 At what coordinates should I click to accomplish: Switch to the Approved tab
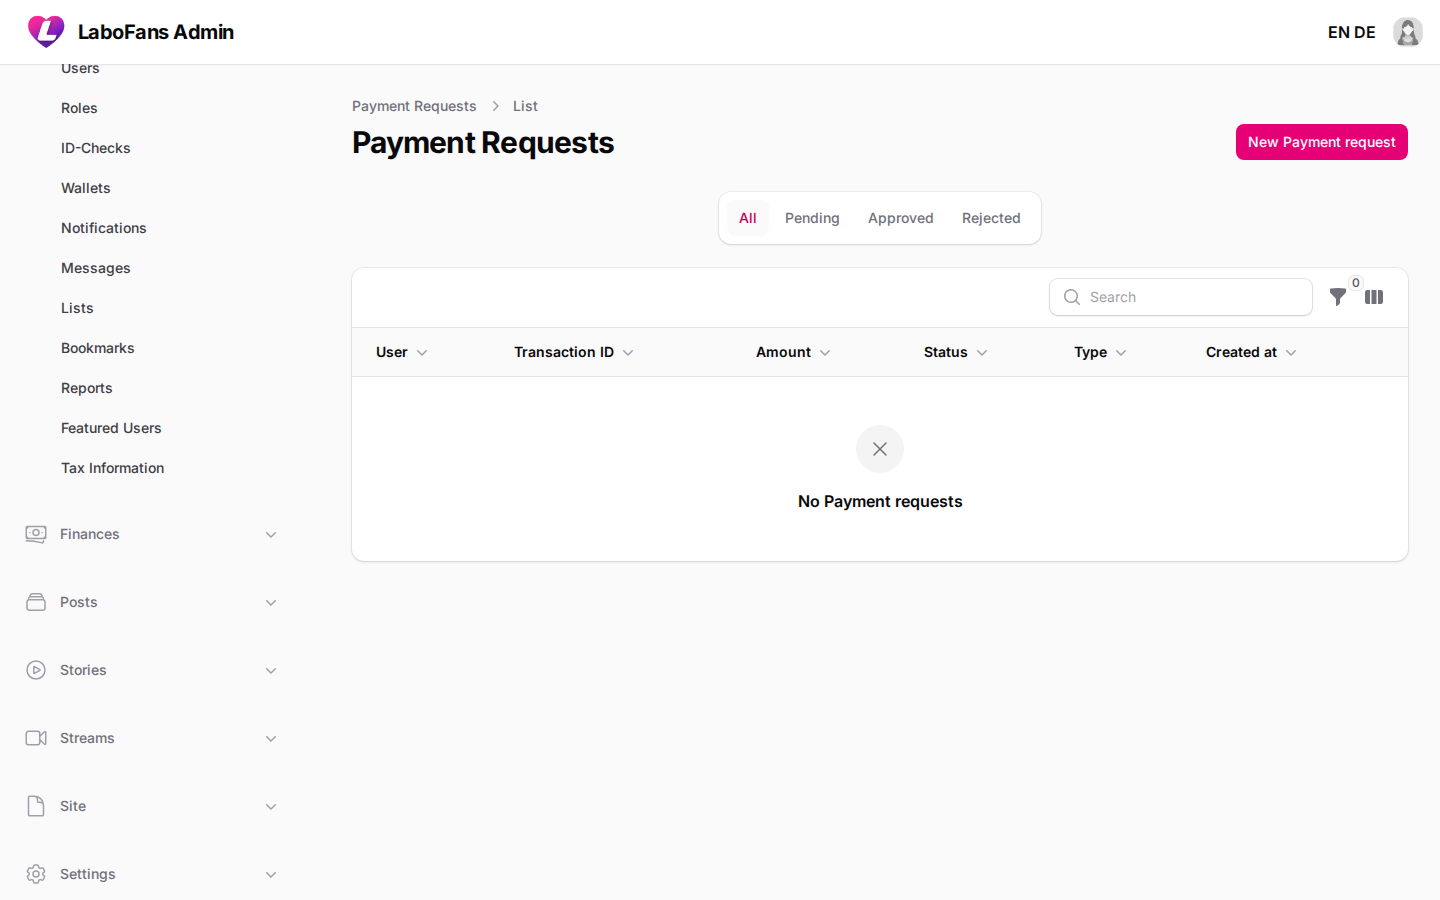pyautogui.click(x=901, y=218)
